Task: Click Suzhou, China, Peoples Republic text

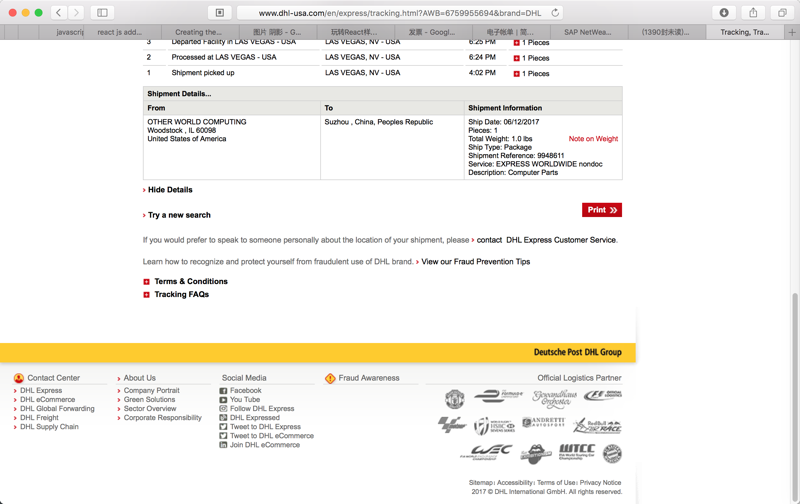Action: click(x=379, y=122)
